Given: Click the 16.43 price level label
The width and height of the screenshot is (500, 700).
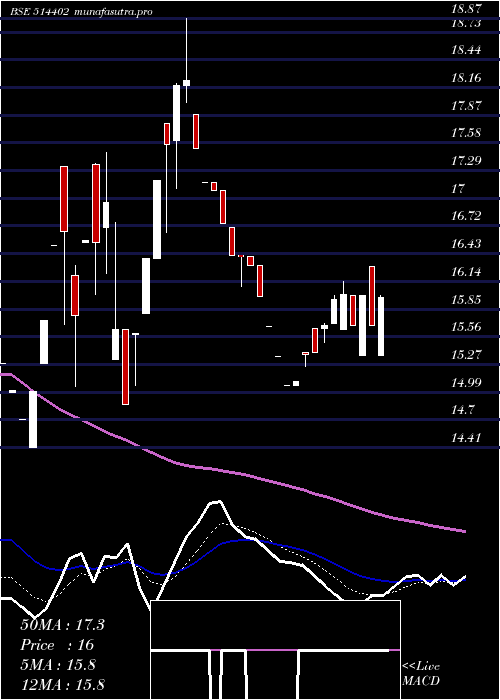Looking at the screenshot, I should (x=466, y=244).
